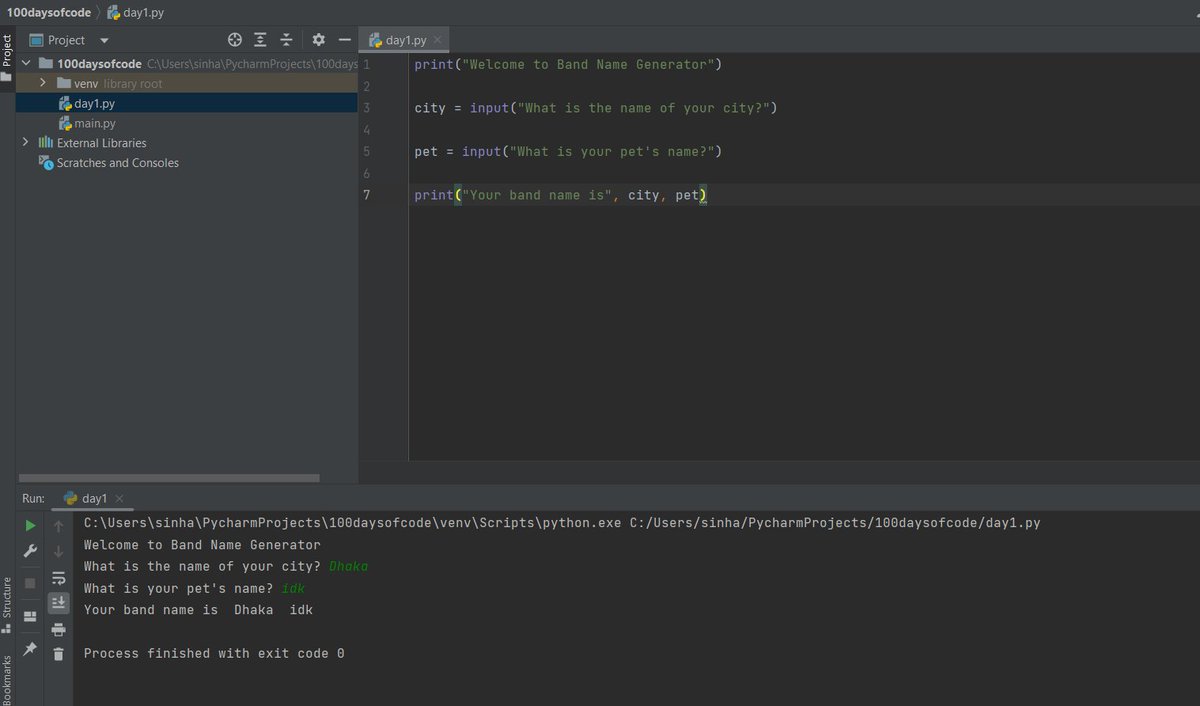Click day1.py breadcrumb in navigation bar
Image resolution: width=1200 pixels, height=706 pixels.
(x=135, y=13)
